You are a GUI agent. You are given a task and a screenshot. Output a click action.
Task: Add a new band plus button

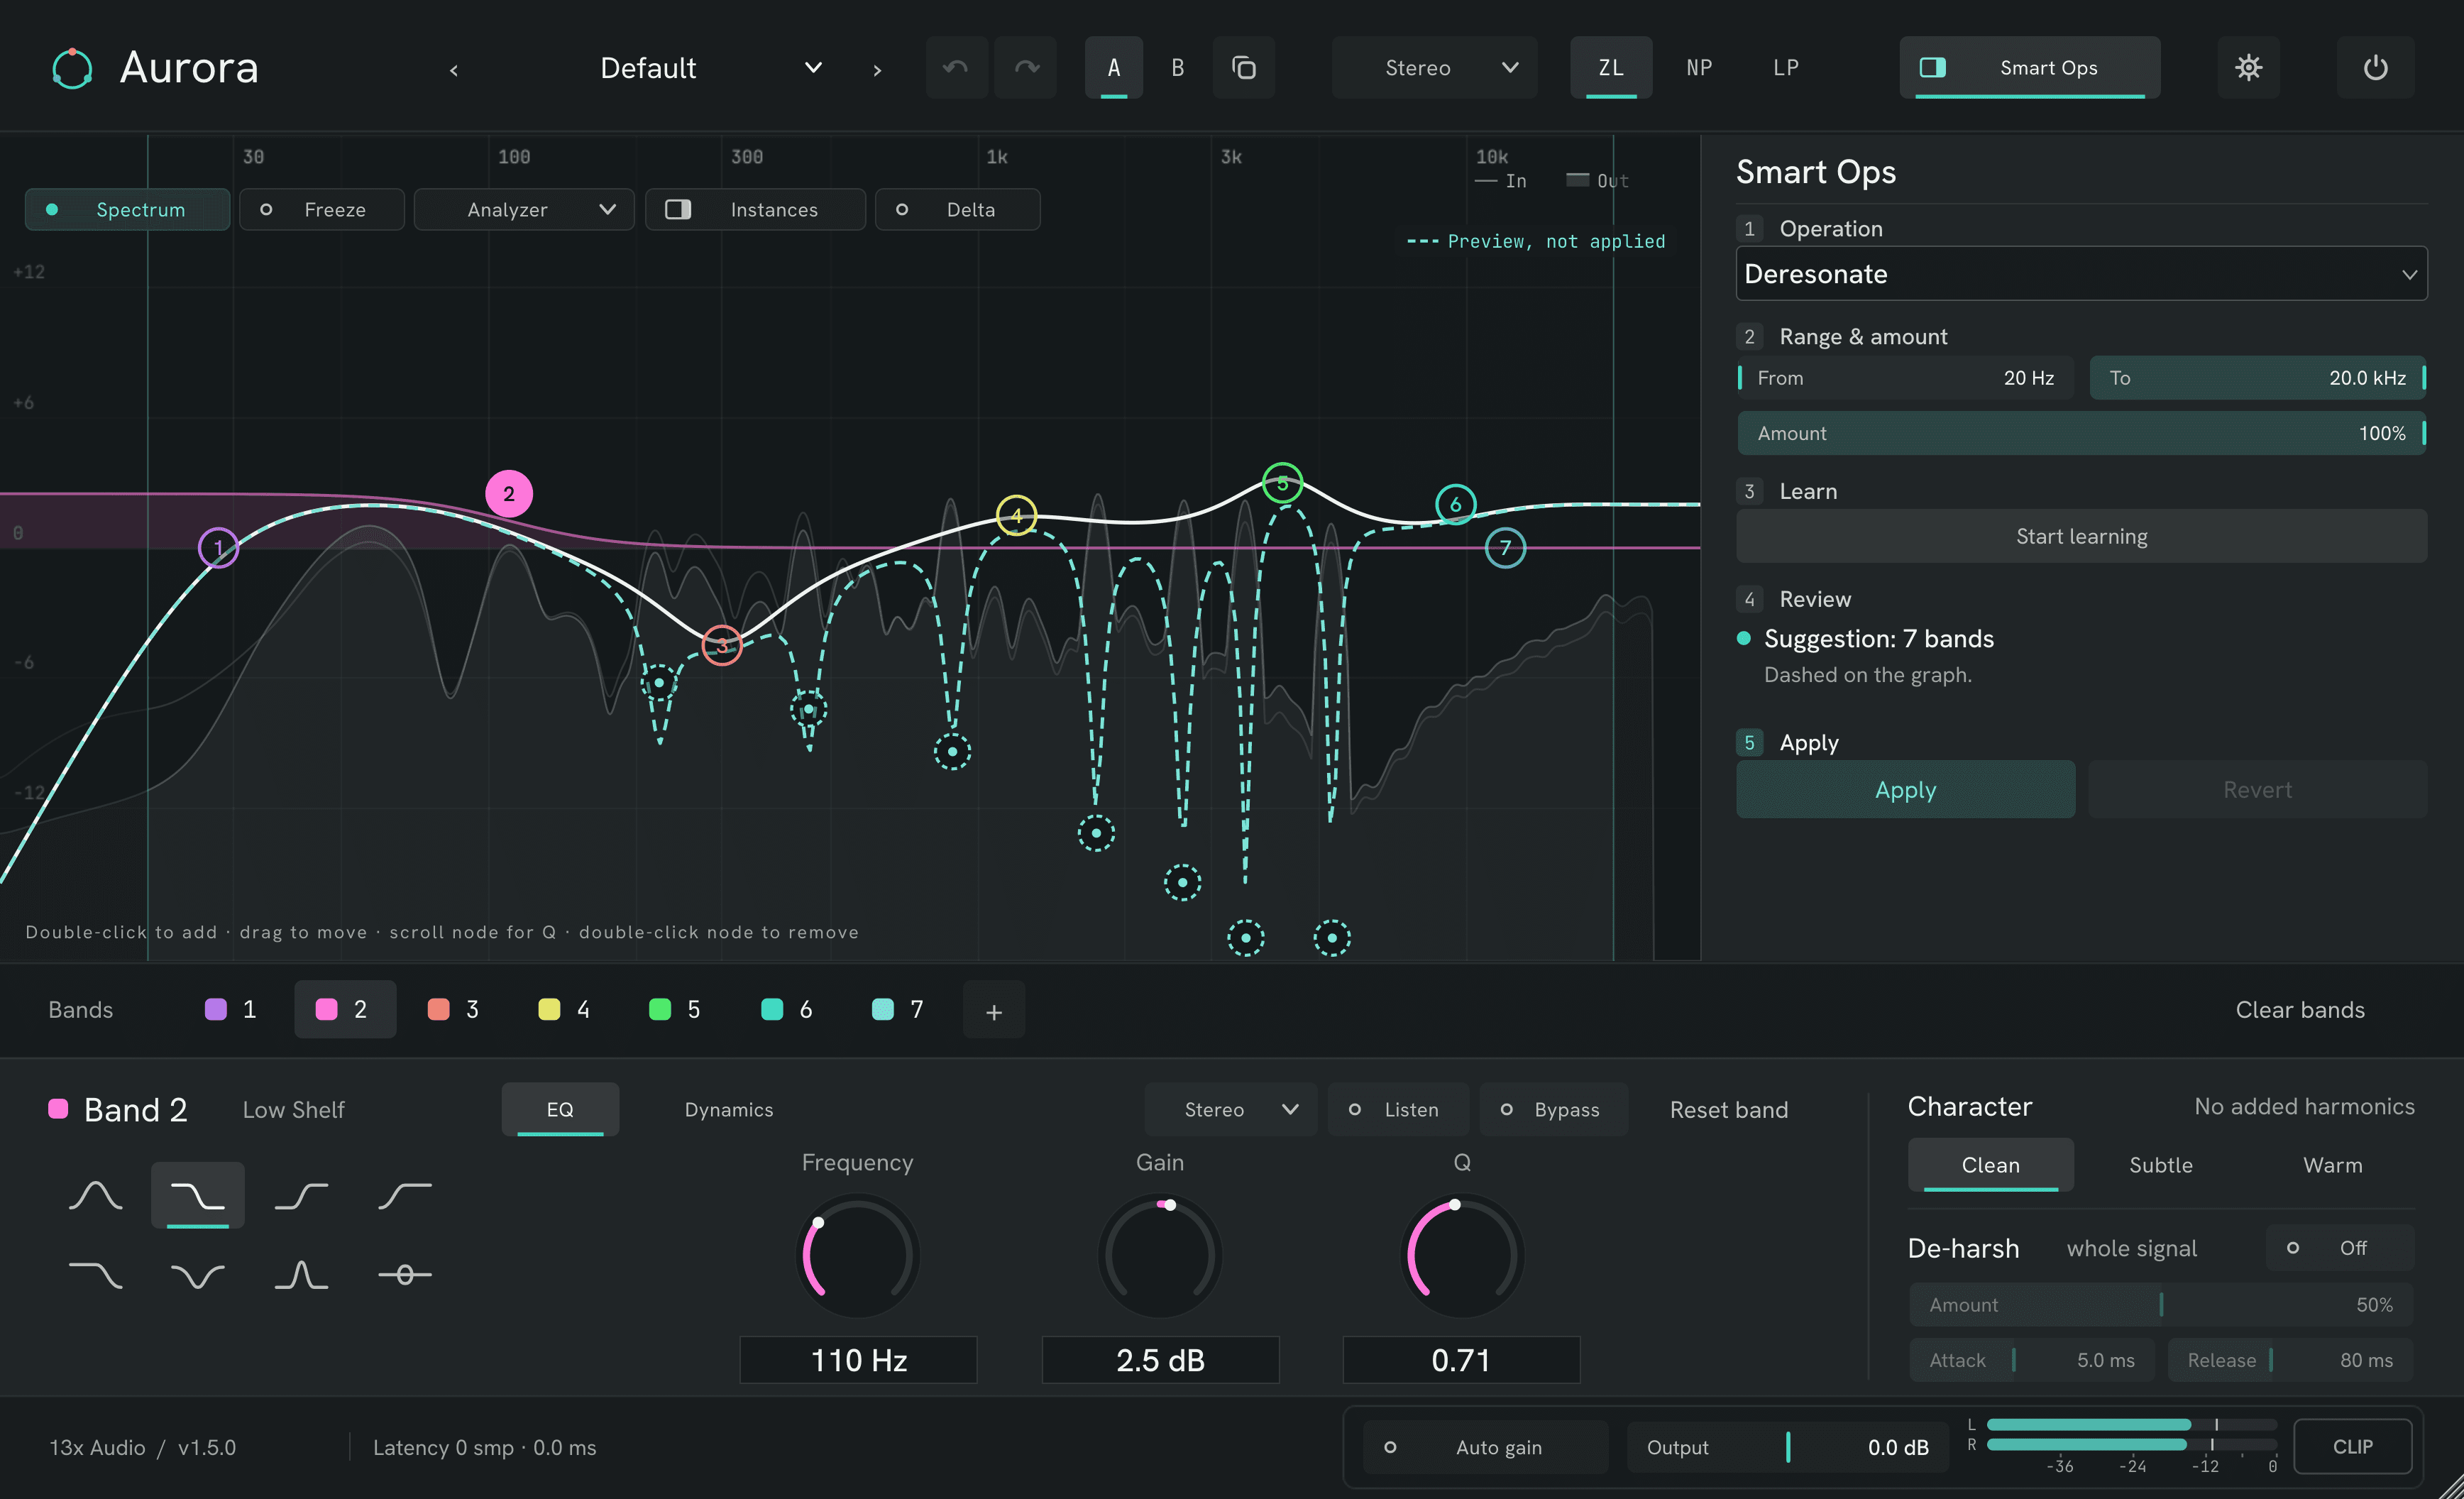(994, 1011)
